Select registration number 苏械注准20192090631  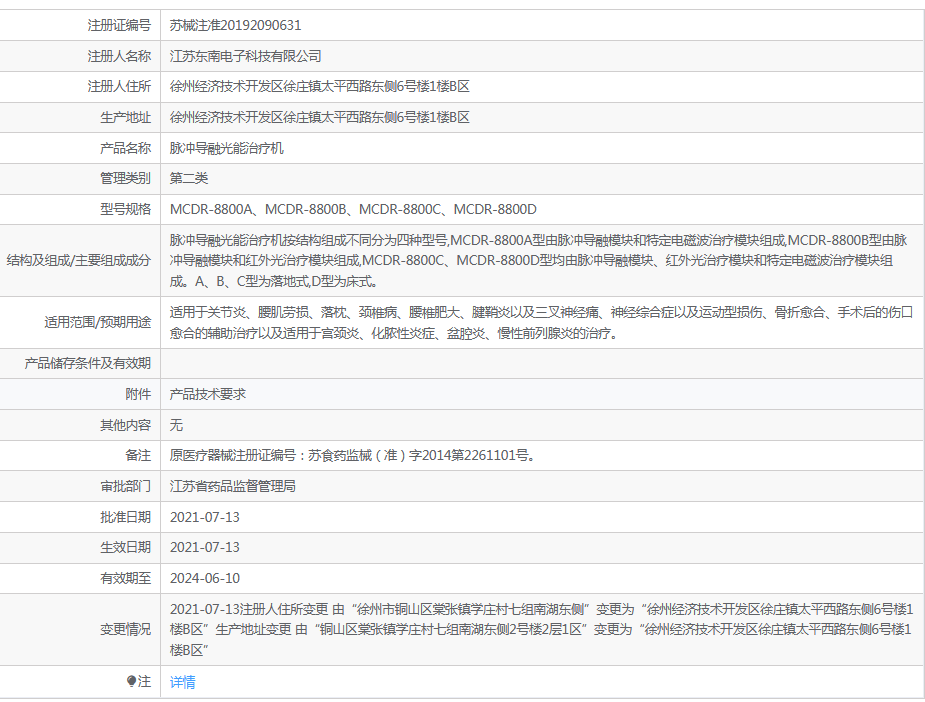coord(235,25)
